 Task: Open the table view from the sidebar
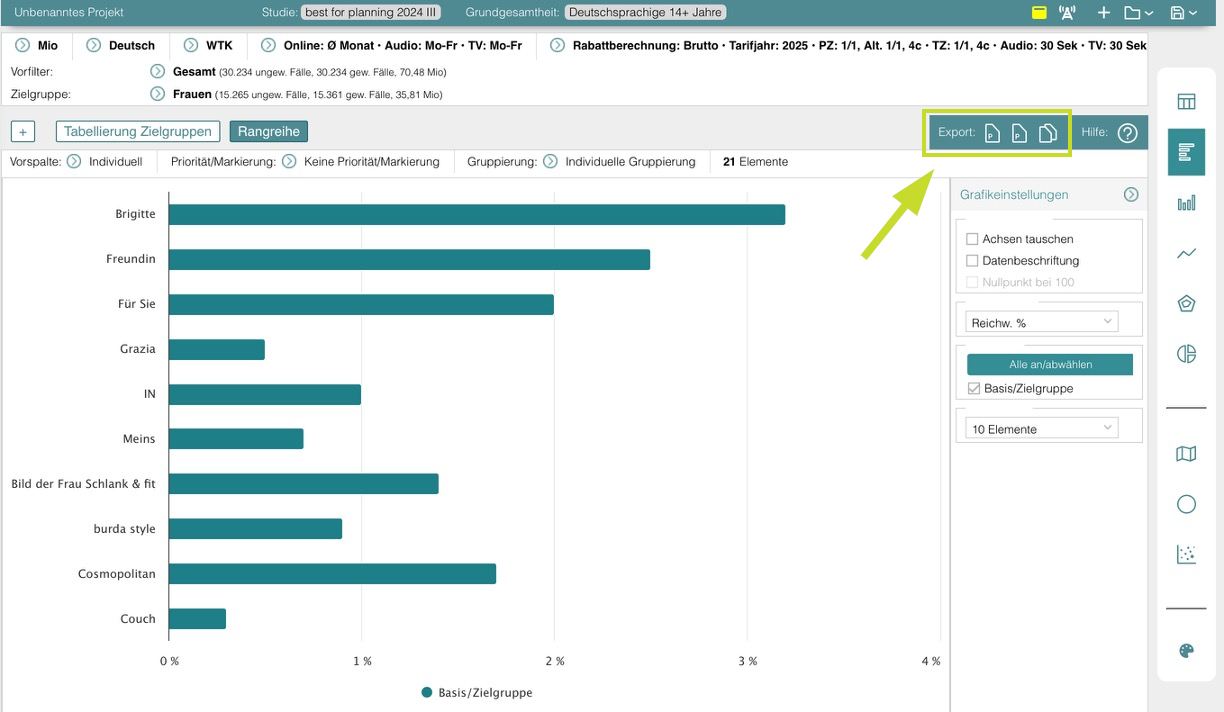[1186, 101]
